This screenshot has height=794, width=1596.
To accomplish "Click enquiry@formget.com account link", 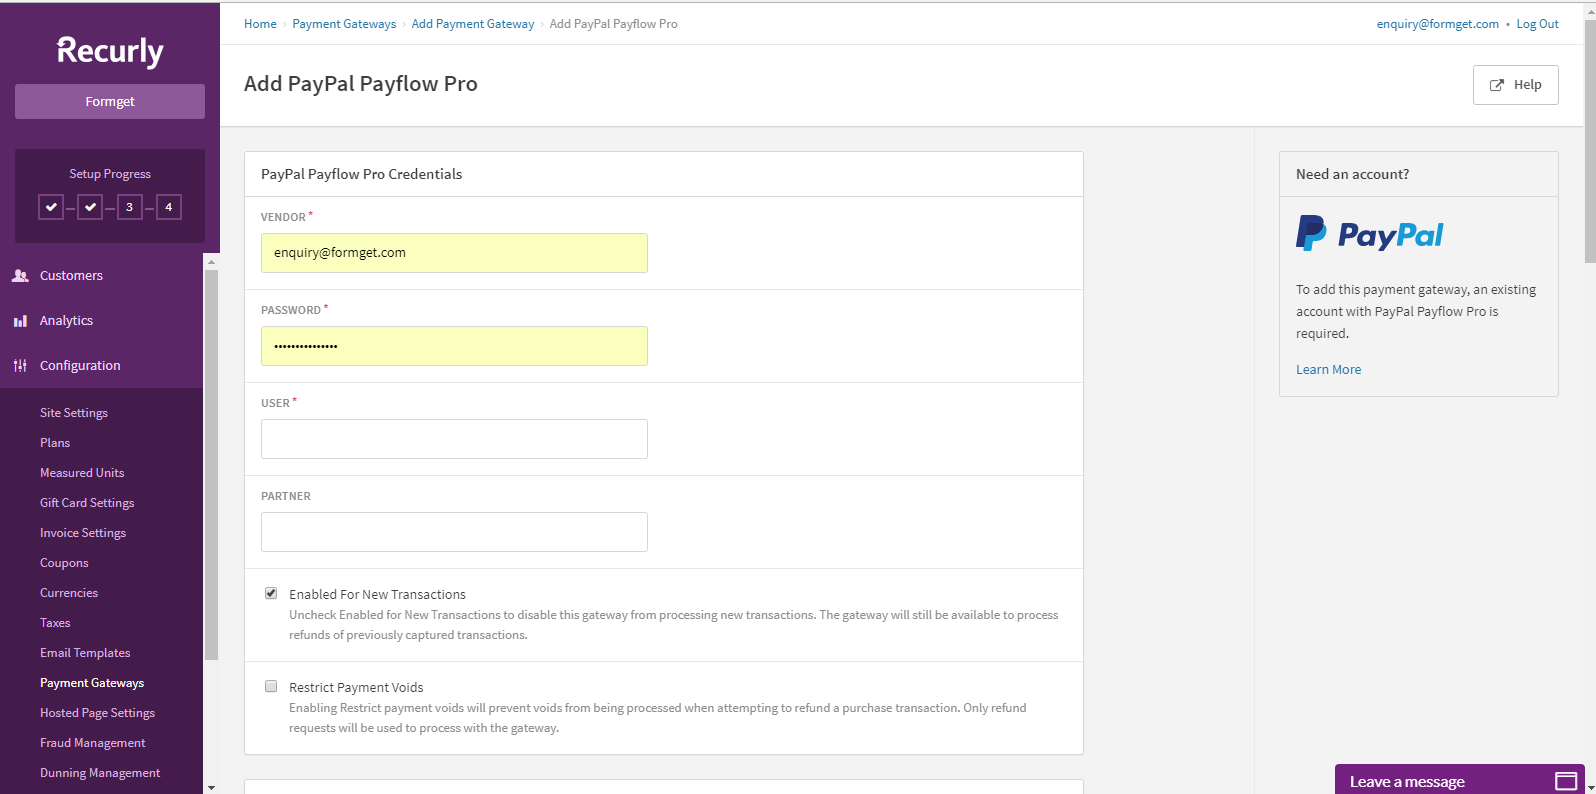I will (1437, 24).
